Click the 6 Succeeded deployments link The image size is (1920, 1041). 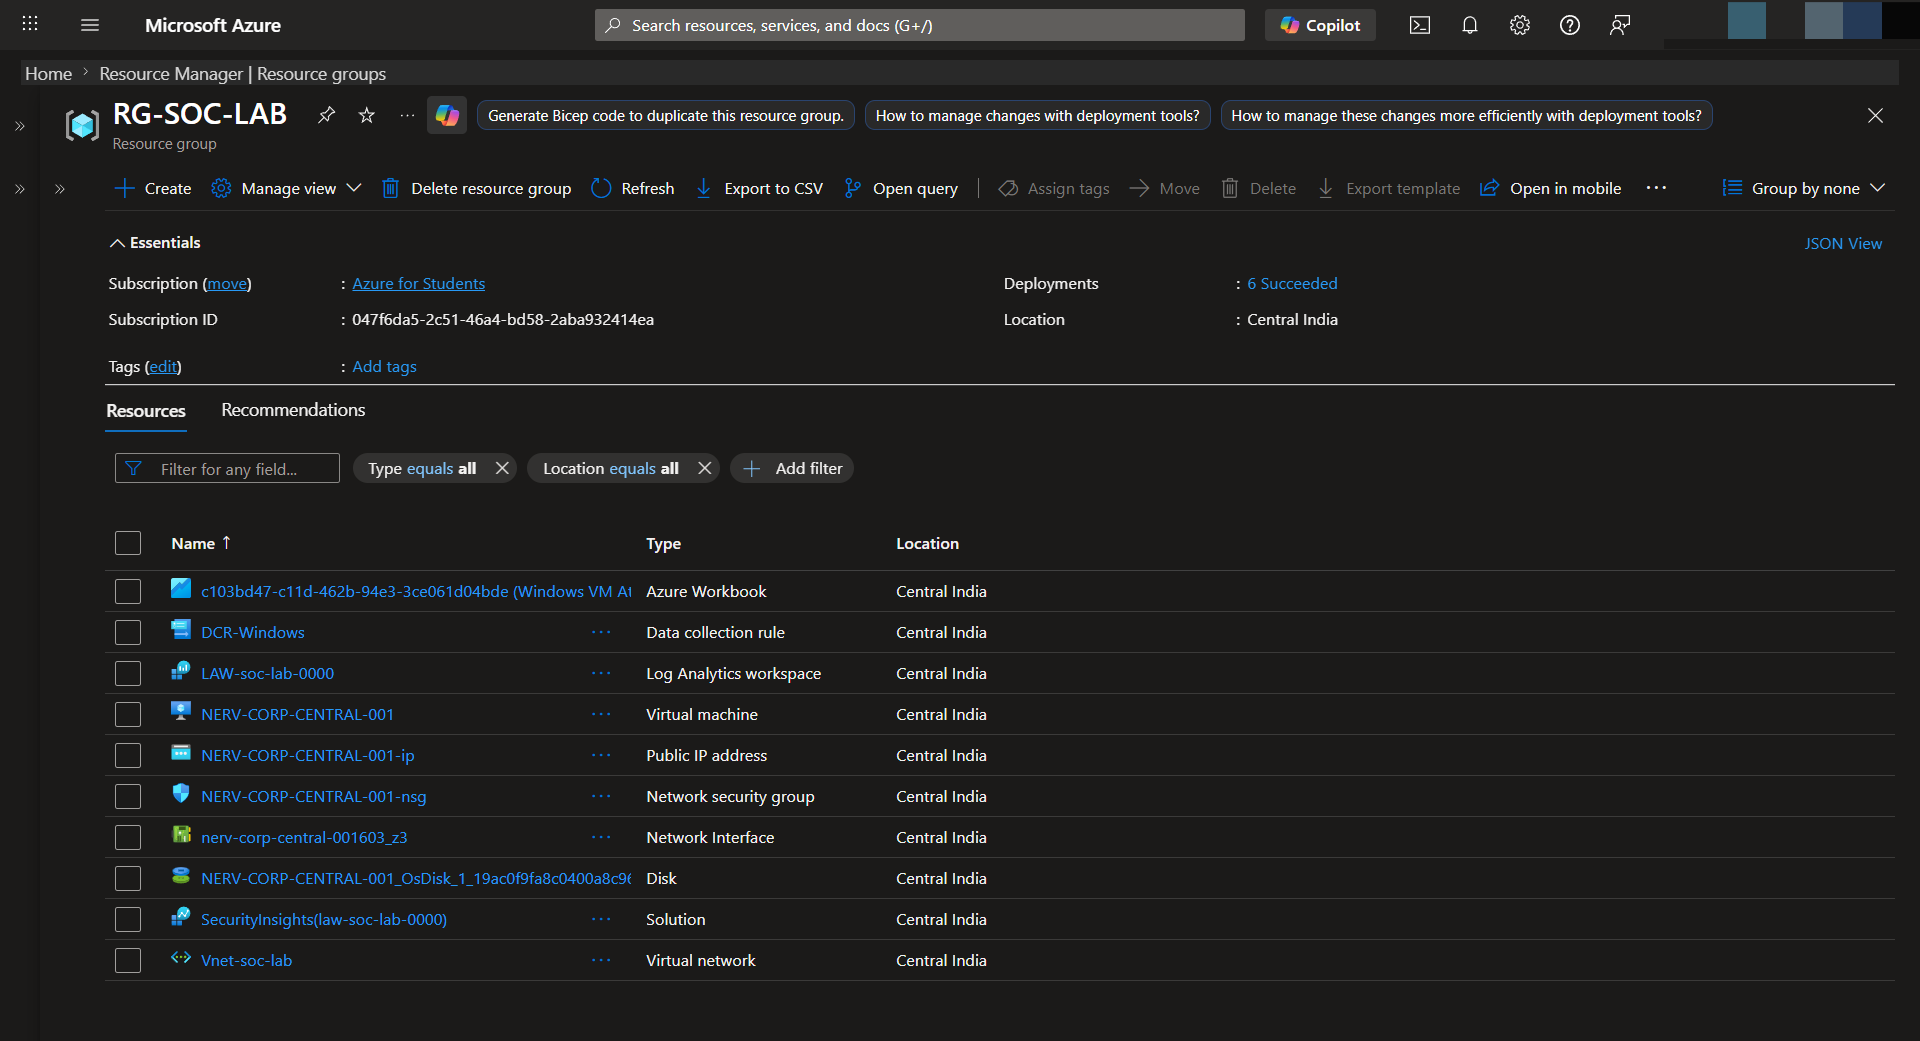point(1291,284)
